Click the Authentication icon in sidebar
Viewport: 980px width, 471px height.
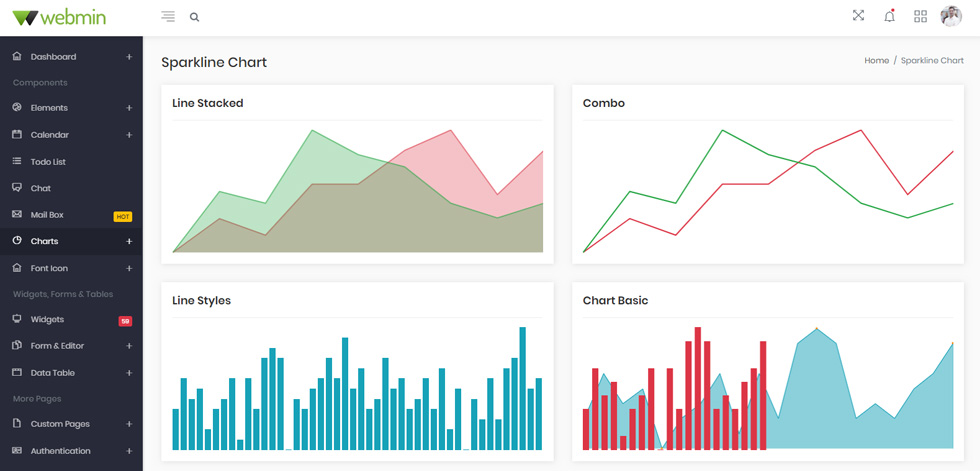click(x=17, y=450)
